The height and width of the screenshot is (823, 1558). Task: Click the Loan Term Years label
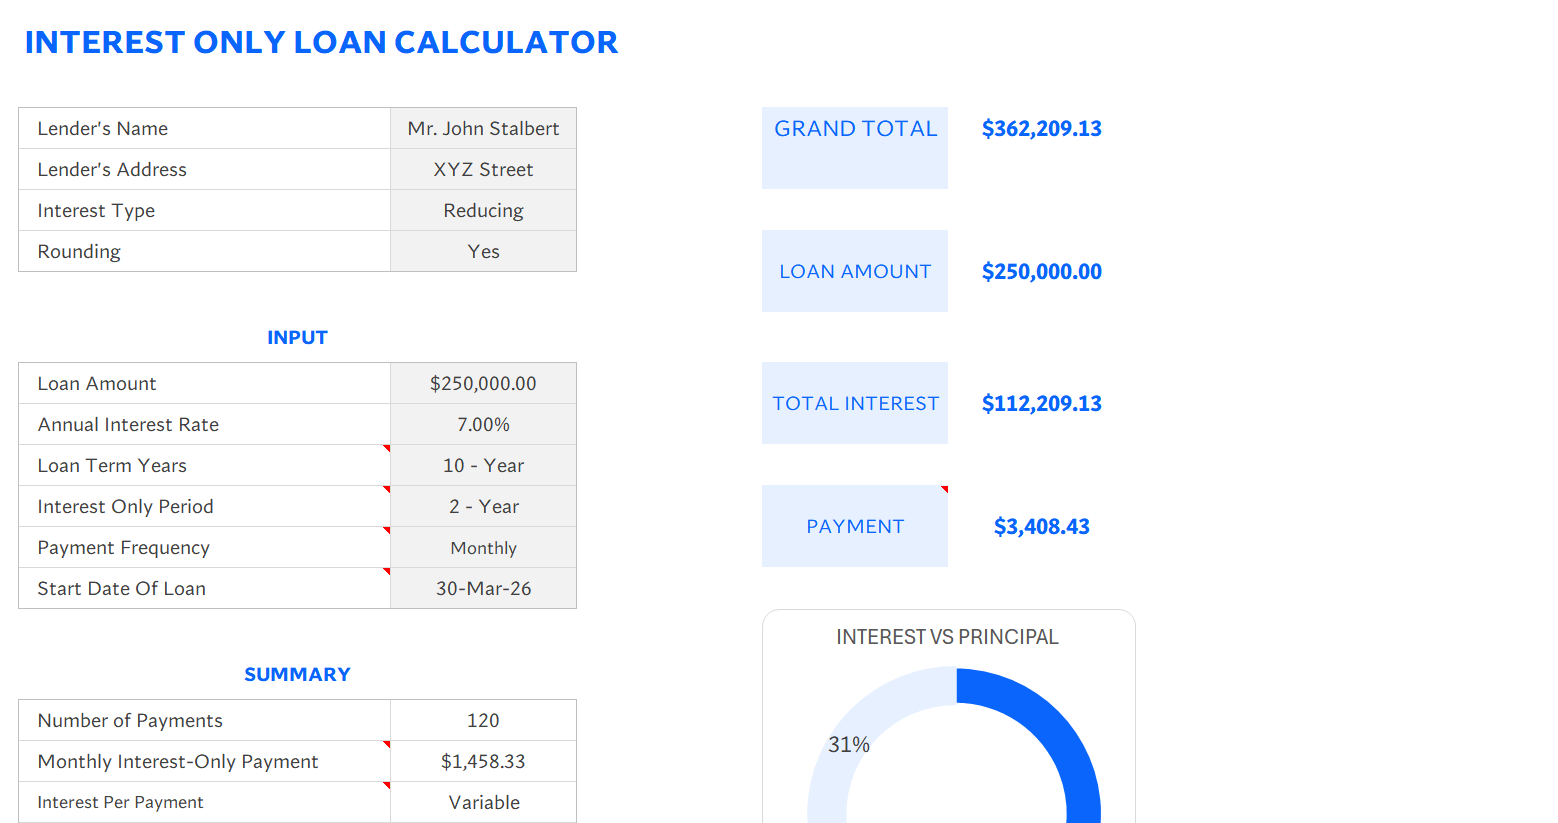[204, 465]
